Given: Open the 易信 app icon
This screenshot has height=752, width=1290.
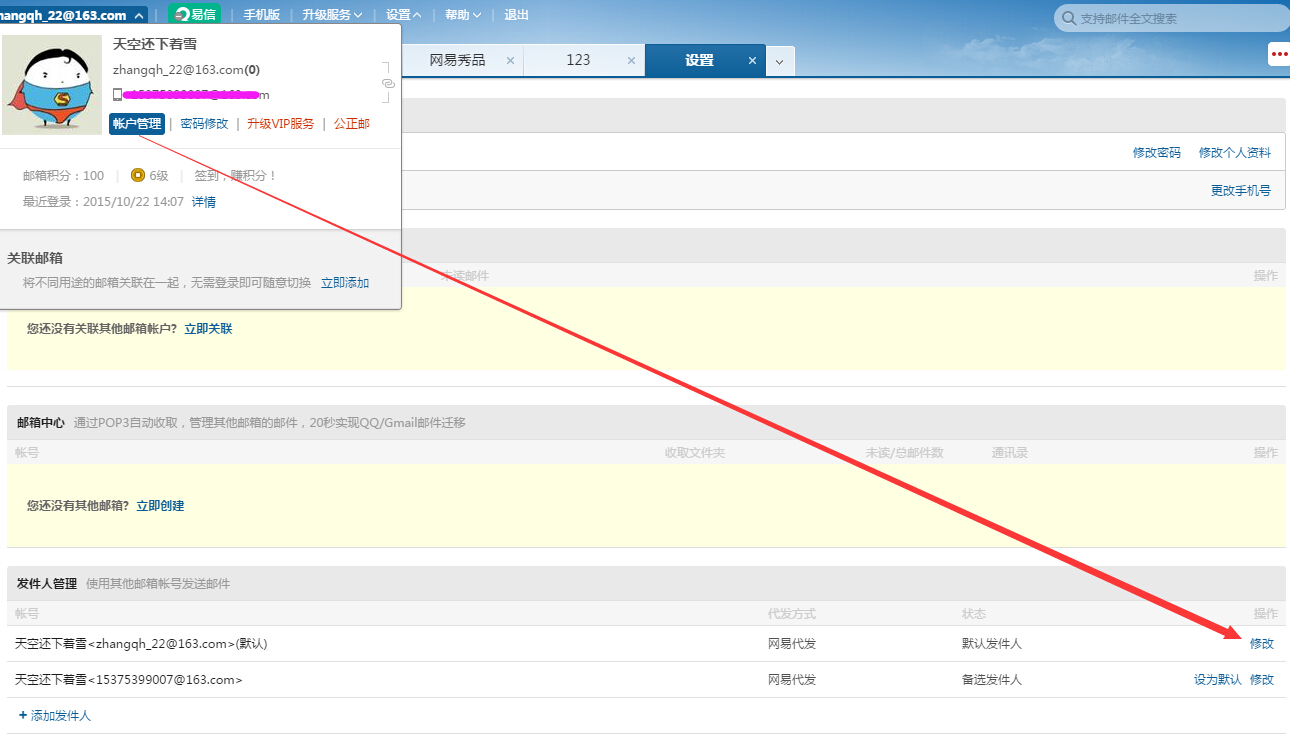Looking at the screenshot, I should (x=194, y=15).
